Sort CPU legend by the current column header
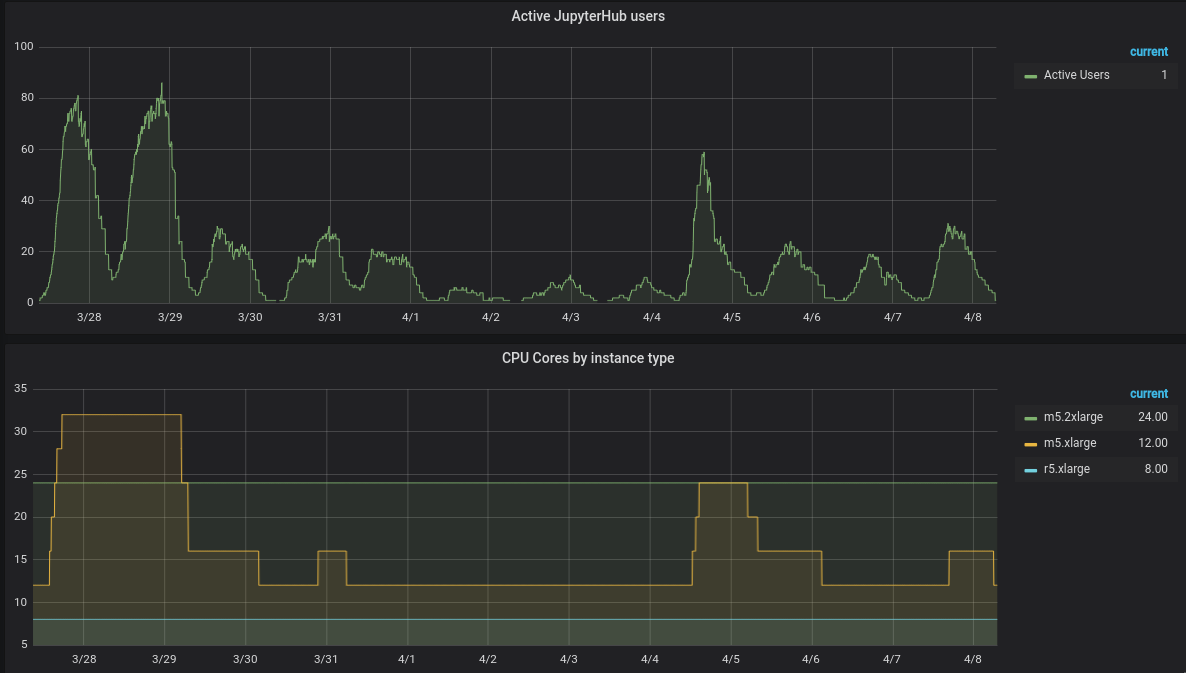 [x=1149, y=393]
